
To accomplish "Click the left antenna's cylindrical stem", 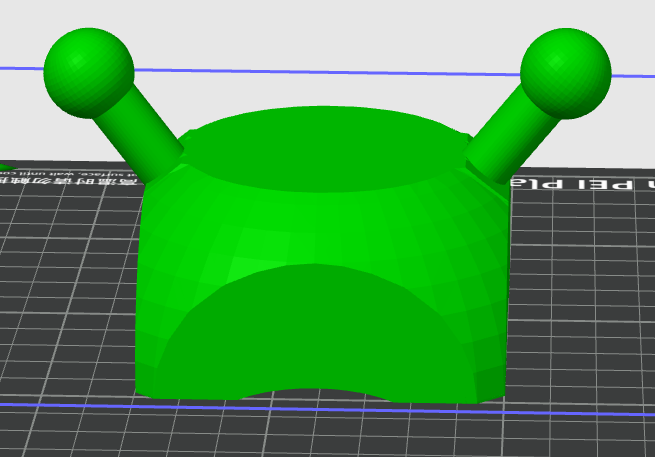I will [x=138, y=135].
